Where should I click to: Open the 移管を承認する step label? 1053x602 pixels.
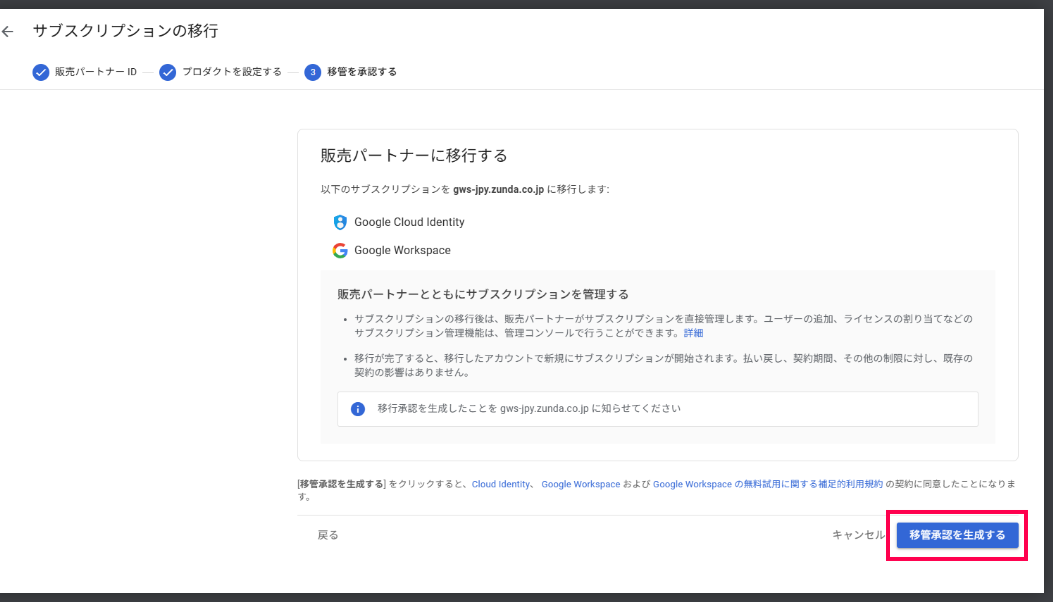pos(362,72)
